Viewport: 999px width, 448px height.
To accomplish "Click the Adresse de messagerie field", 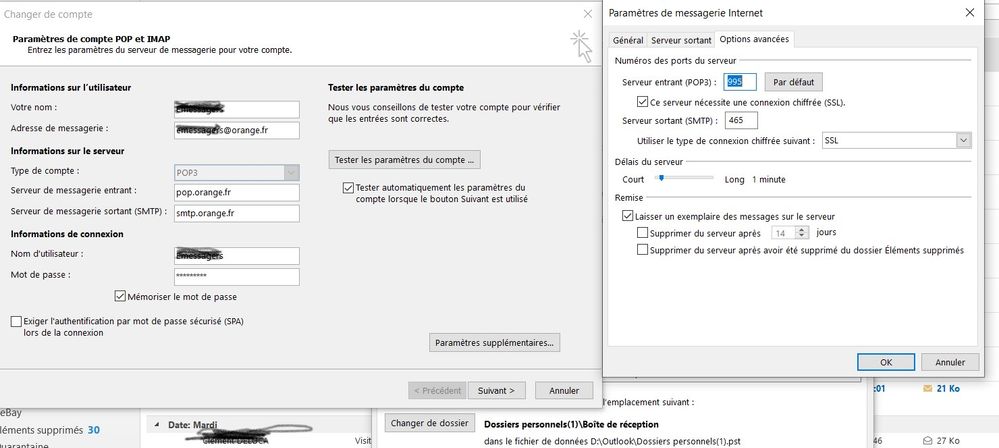I will [236, 130].
